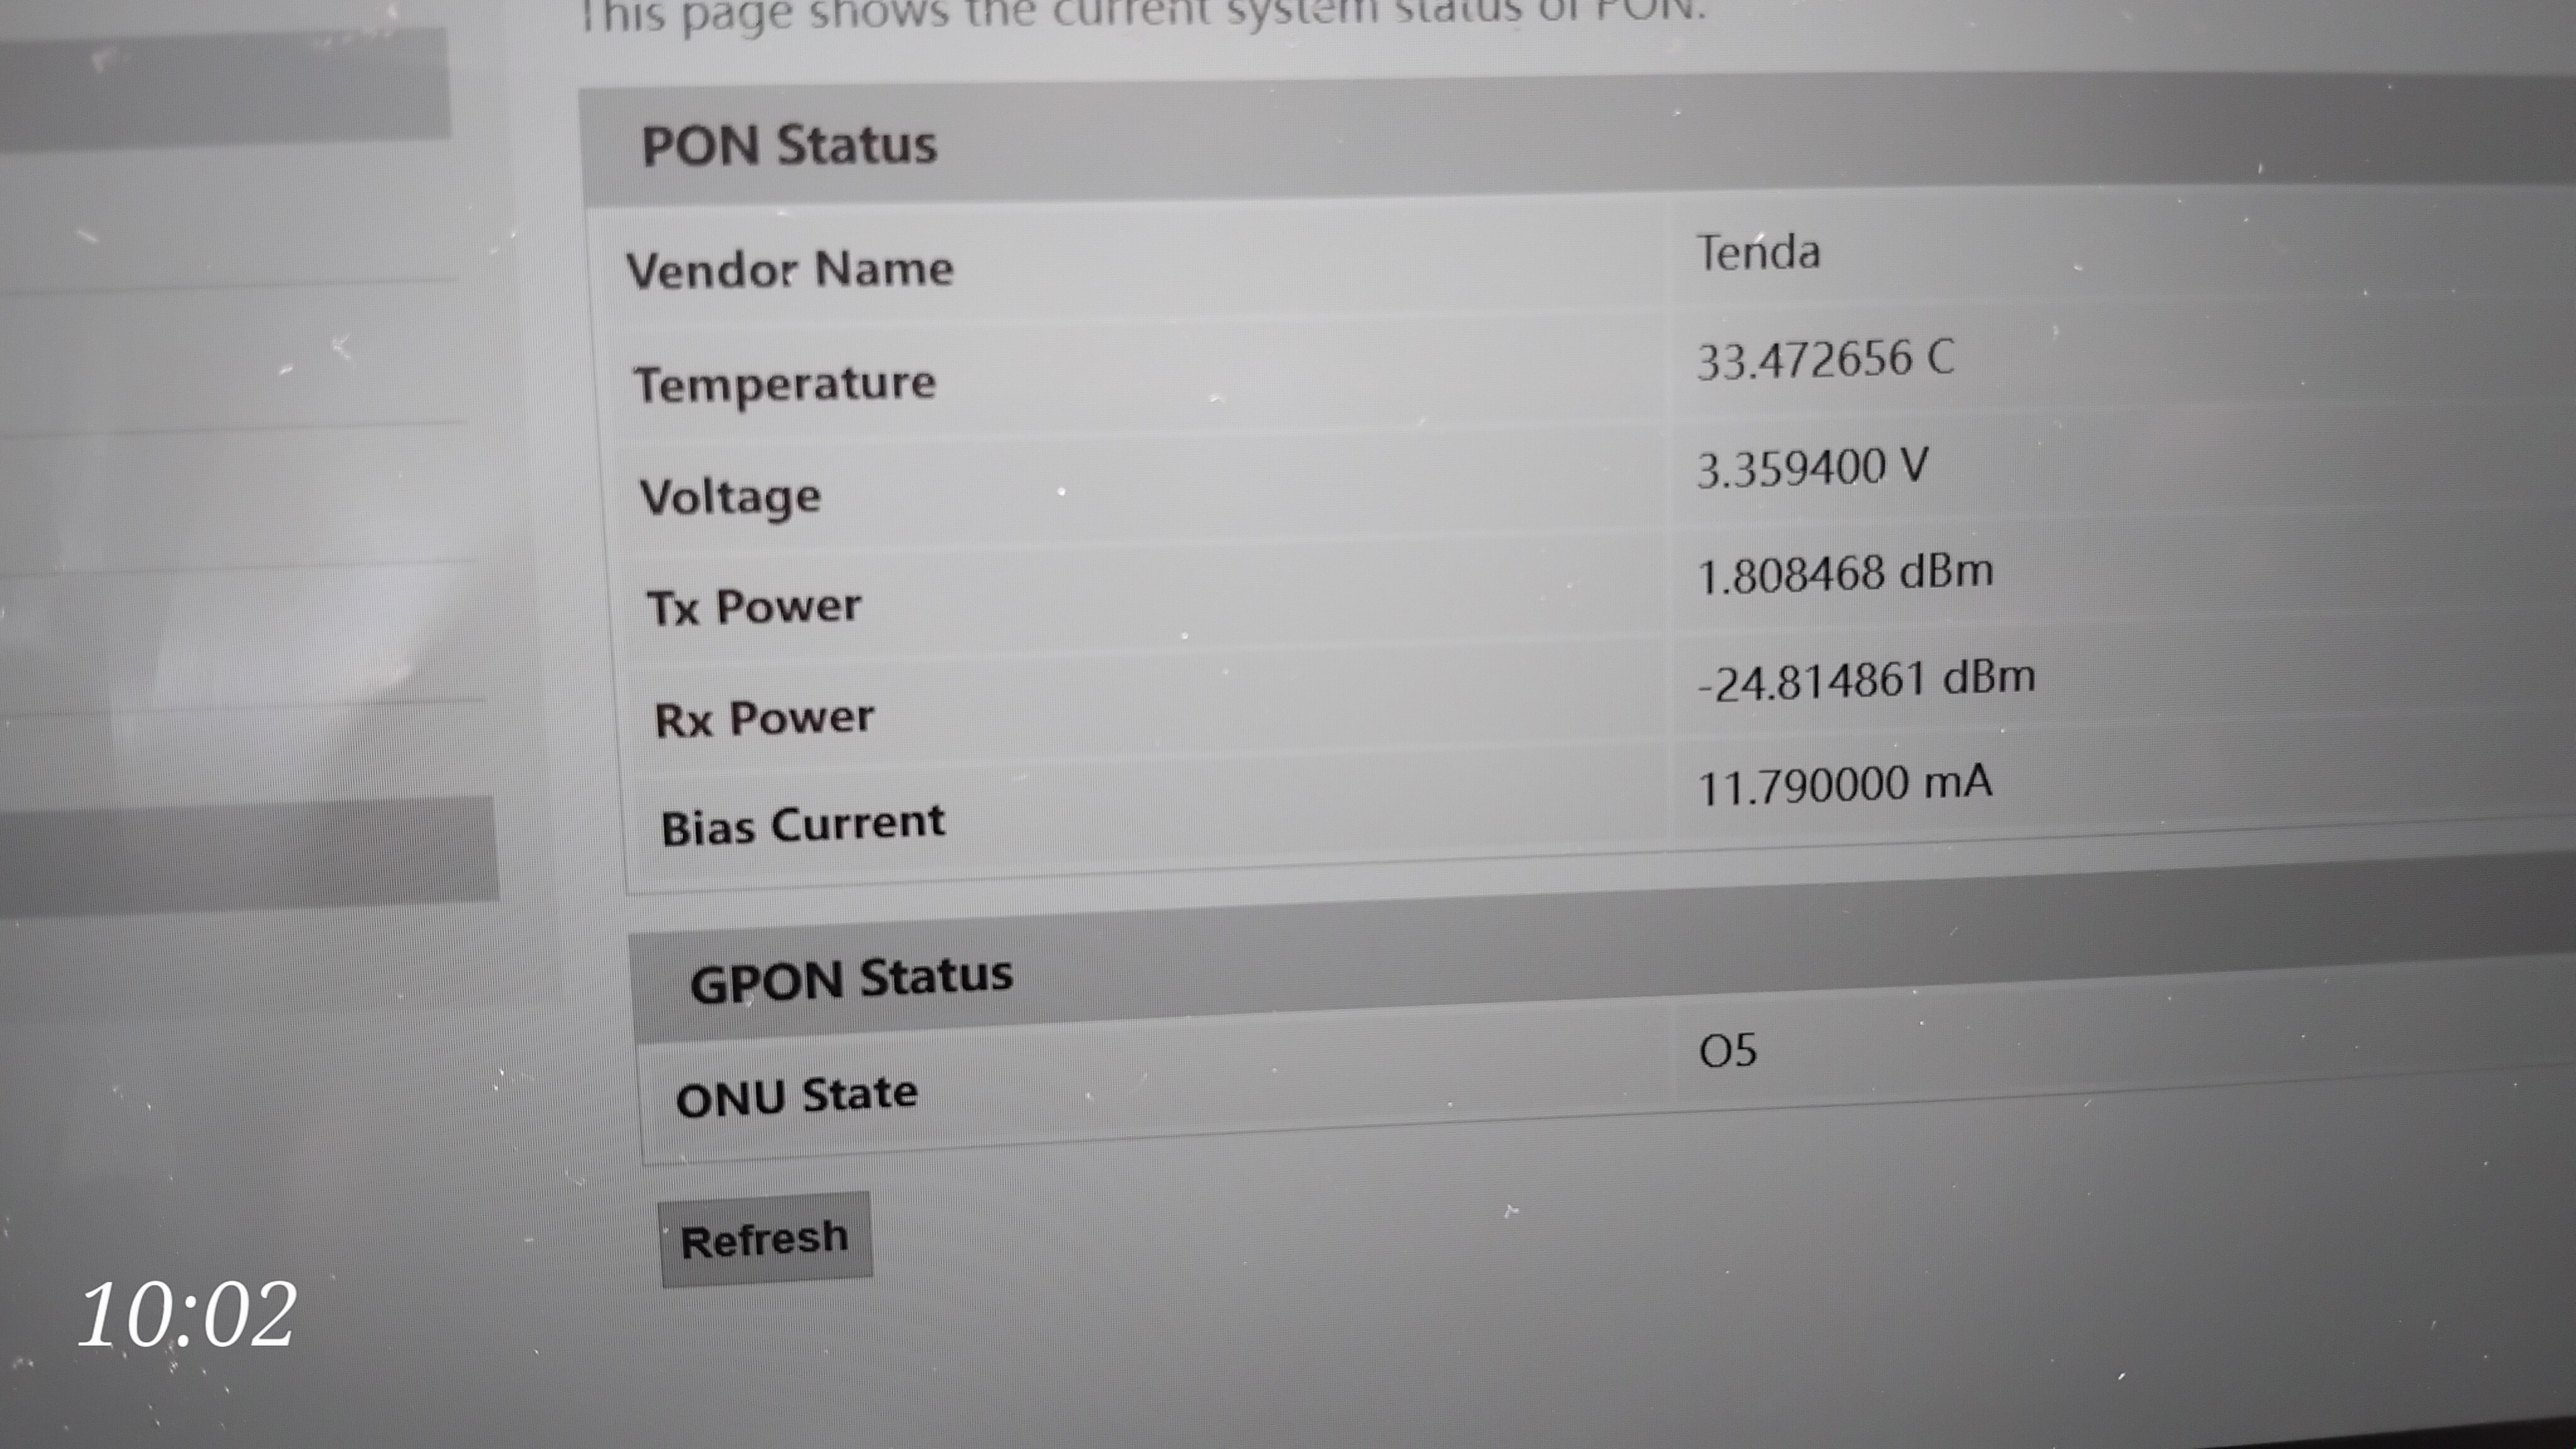The image size is (2576, 1449).
Task: Click the Tx Power label
Action: [754, 606]
